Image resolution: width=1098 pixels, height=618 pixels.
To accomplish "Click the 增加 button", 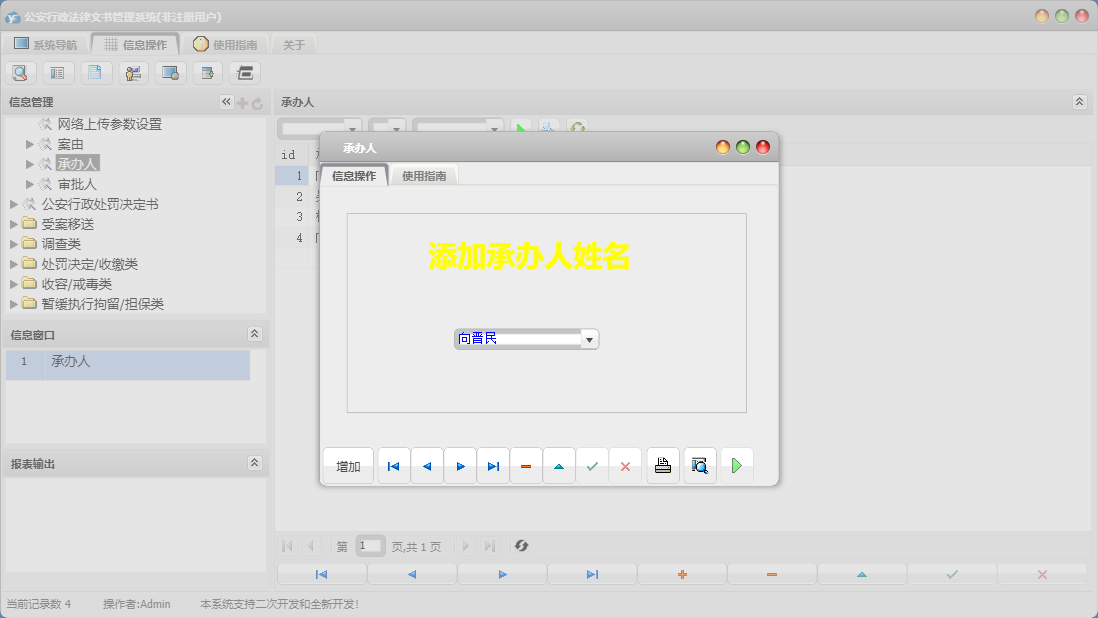I will click(348, 466).
